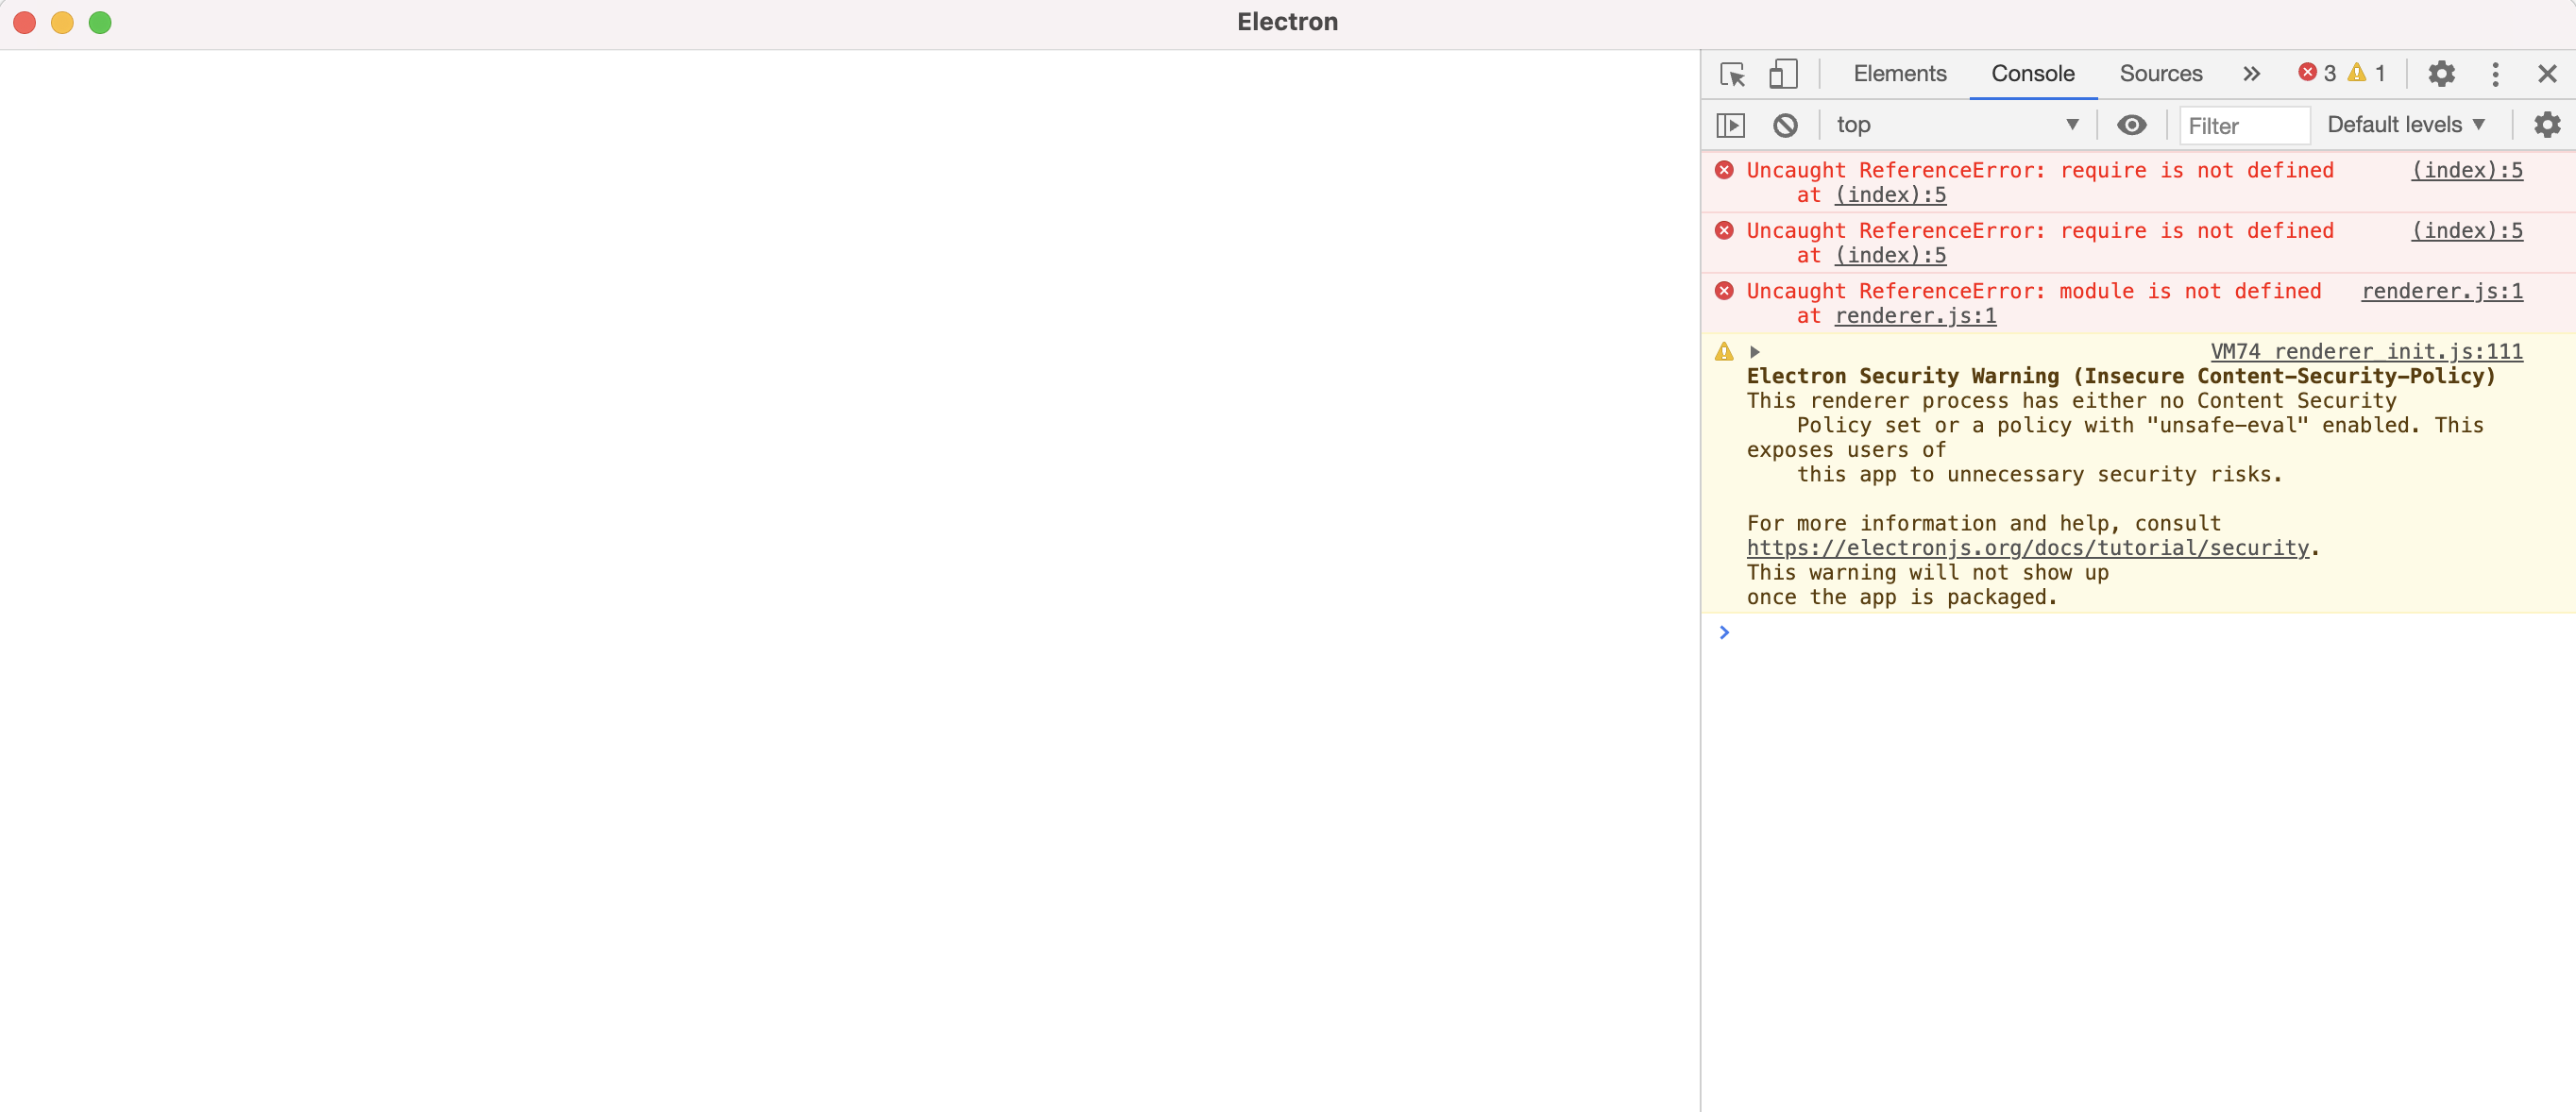Select the inspect element tool
The image size is (2576, 1112).
pyautogui.click(x=1732, y=73)
